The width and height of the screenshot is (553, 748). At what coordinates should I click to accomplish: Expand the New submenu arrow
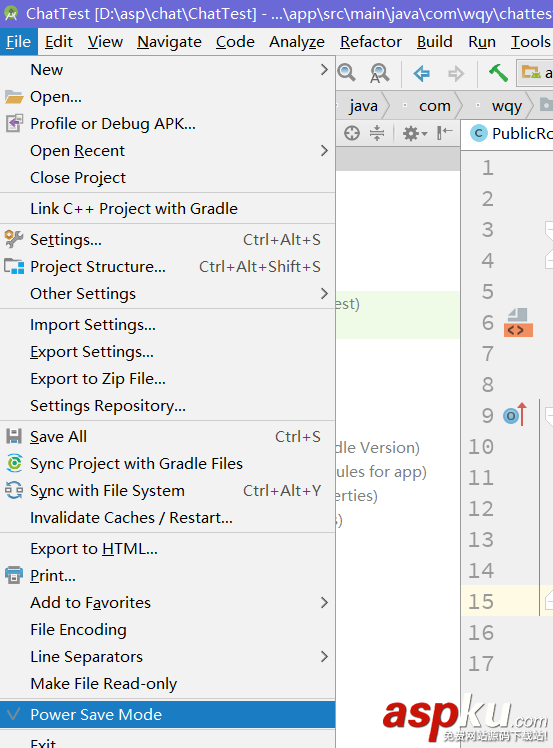click(x=324, y=70)
